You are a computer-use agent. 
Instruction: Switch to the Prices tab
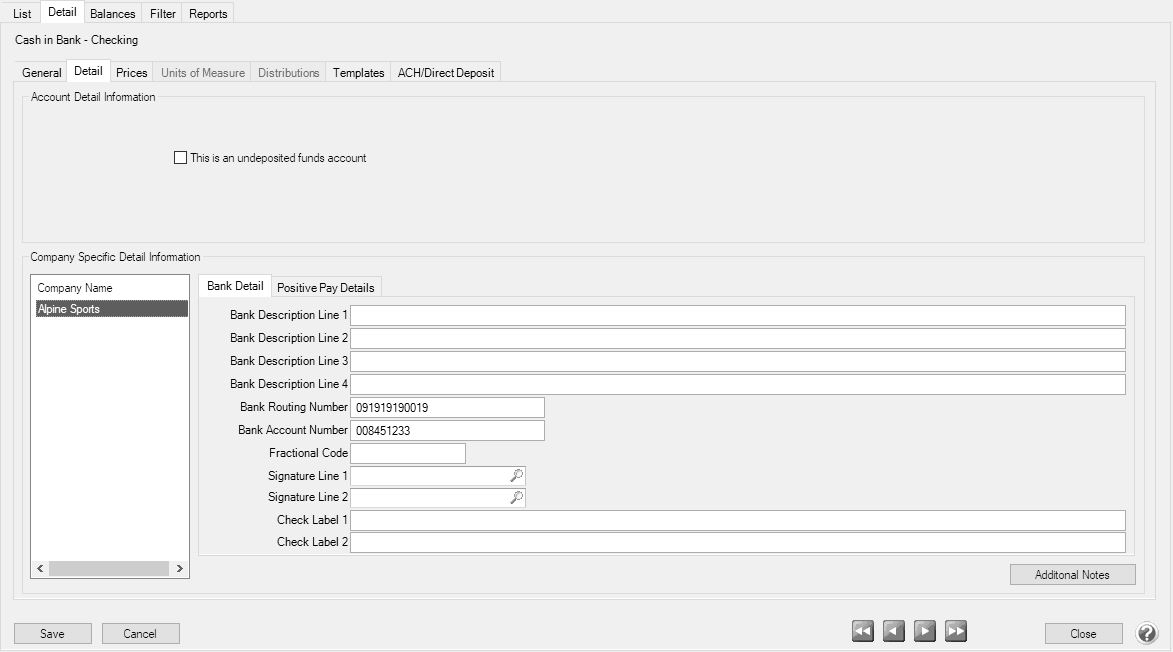point(131,72)
